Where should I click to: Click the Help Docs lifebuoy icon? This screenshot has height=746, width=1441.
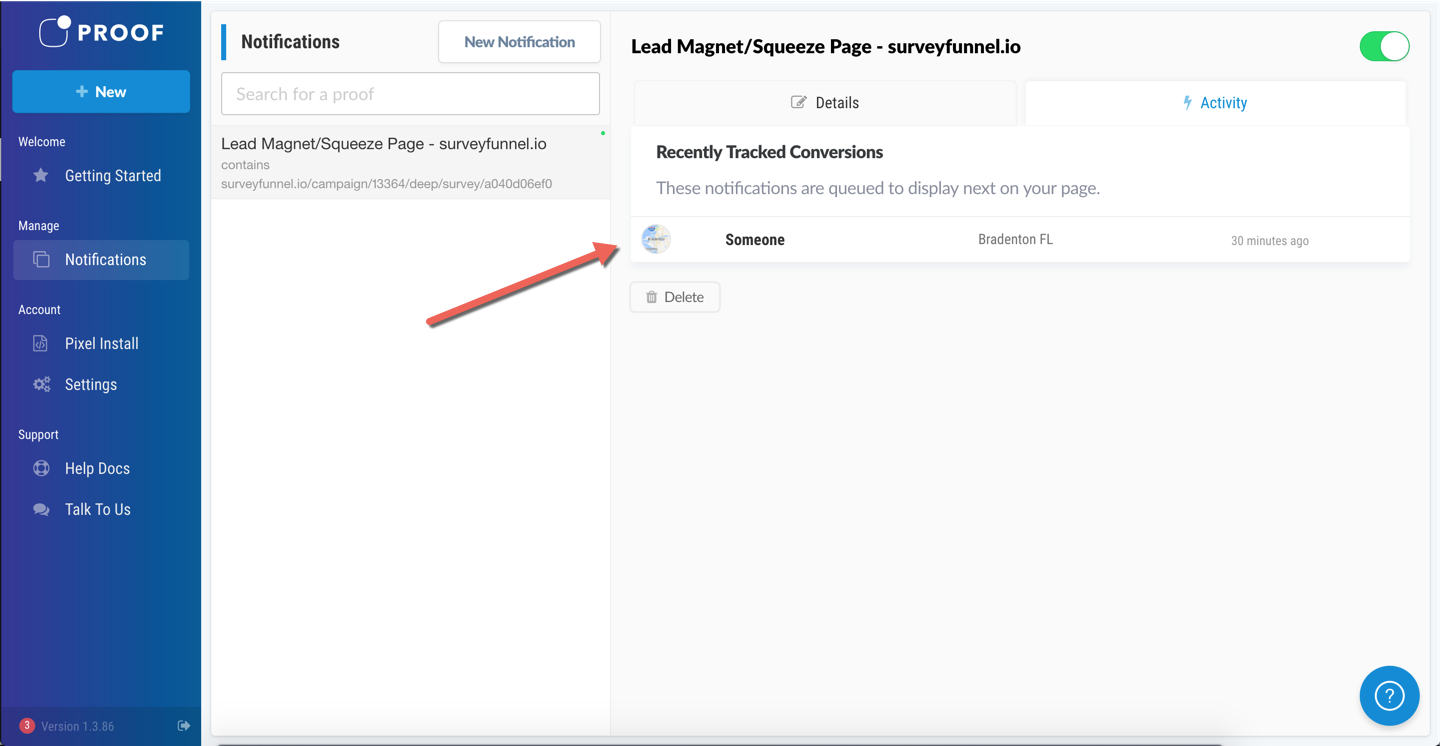pos(41,469)
